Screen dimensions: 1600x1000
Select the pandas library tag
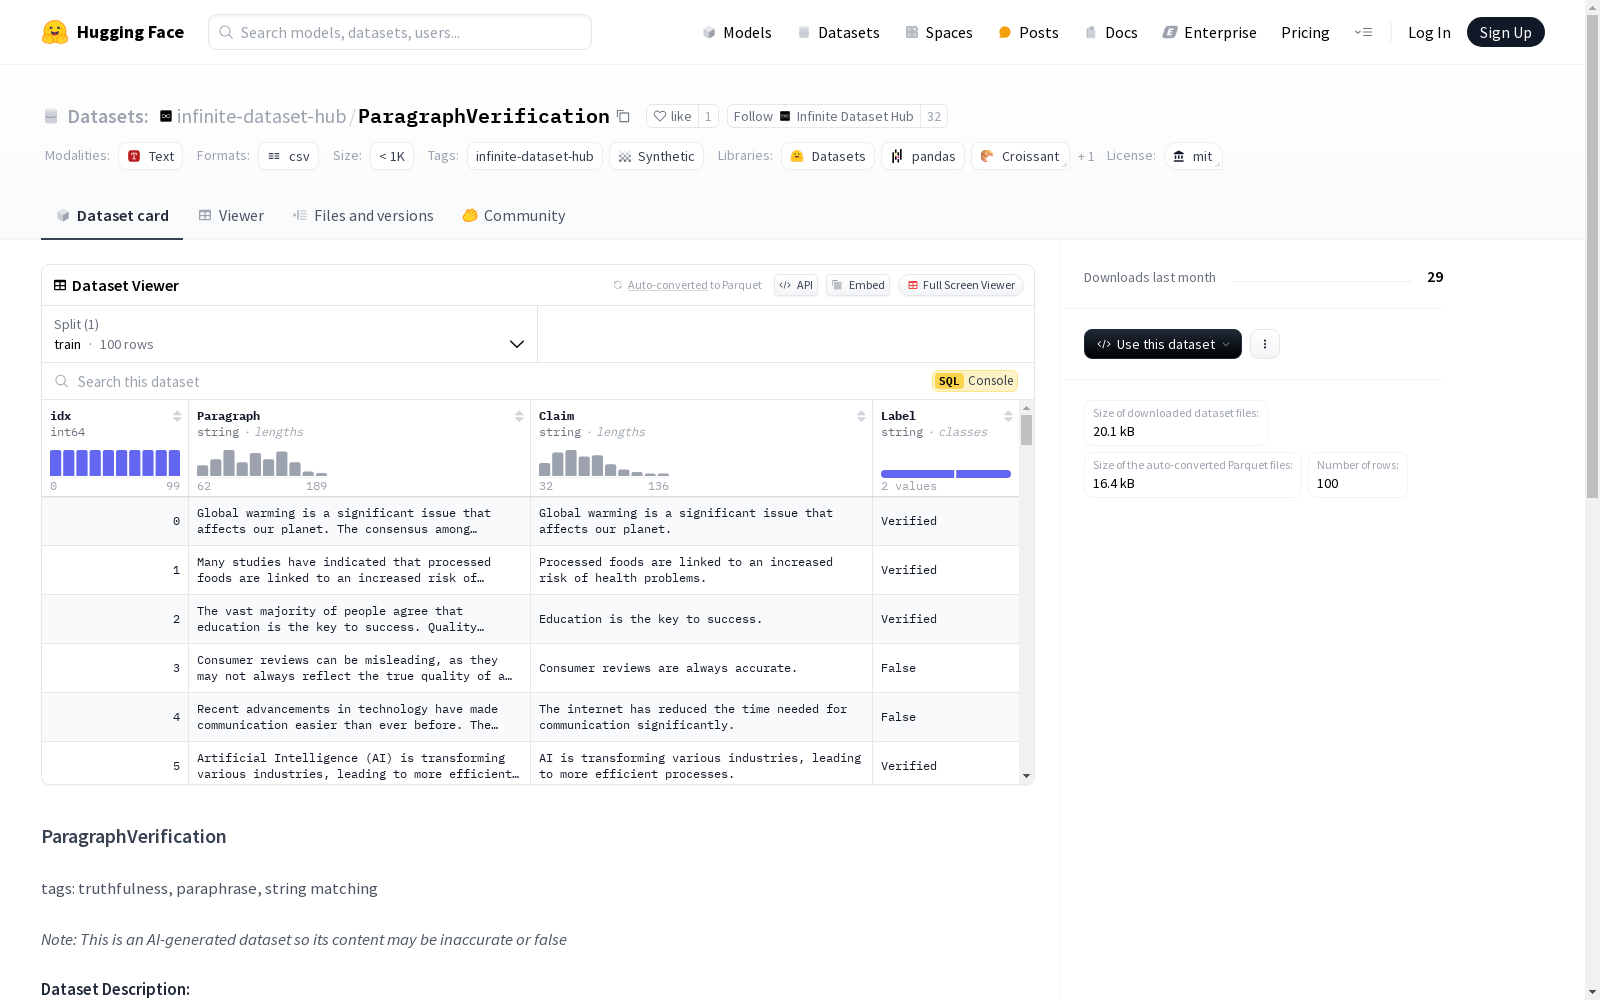(923, 156)
